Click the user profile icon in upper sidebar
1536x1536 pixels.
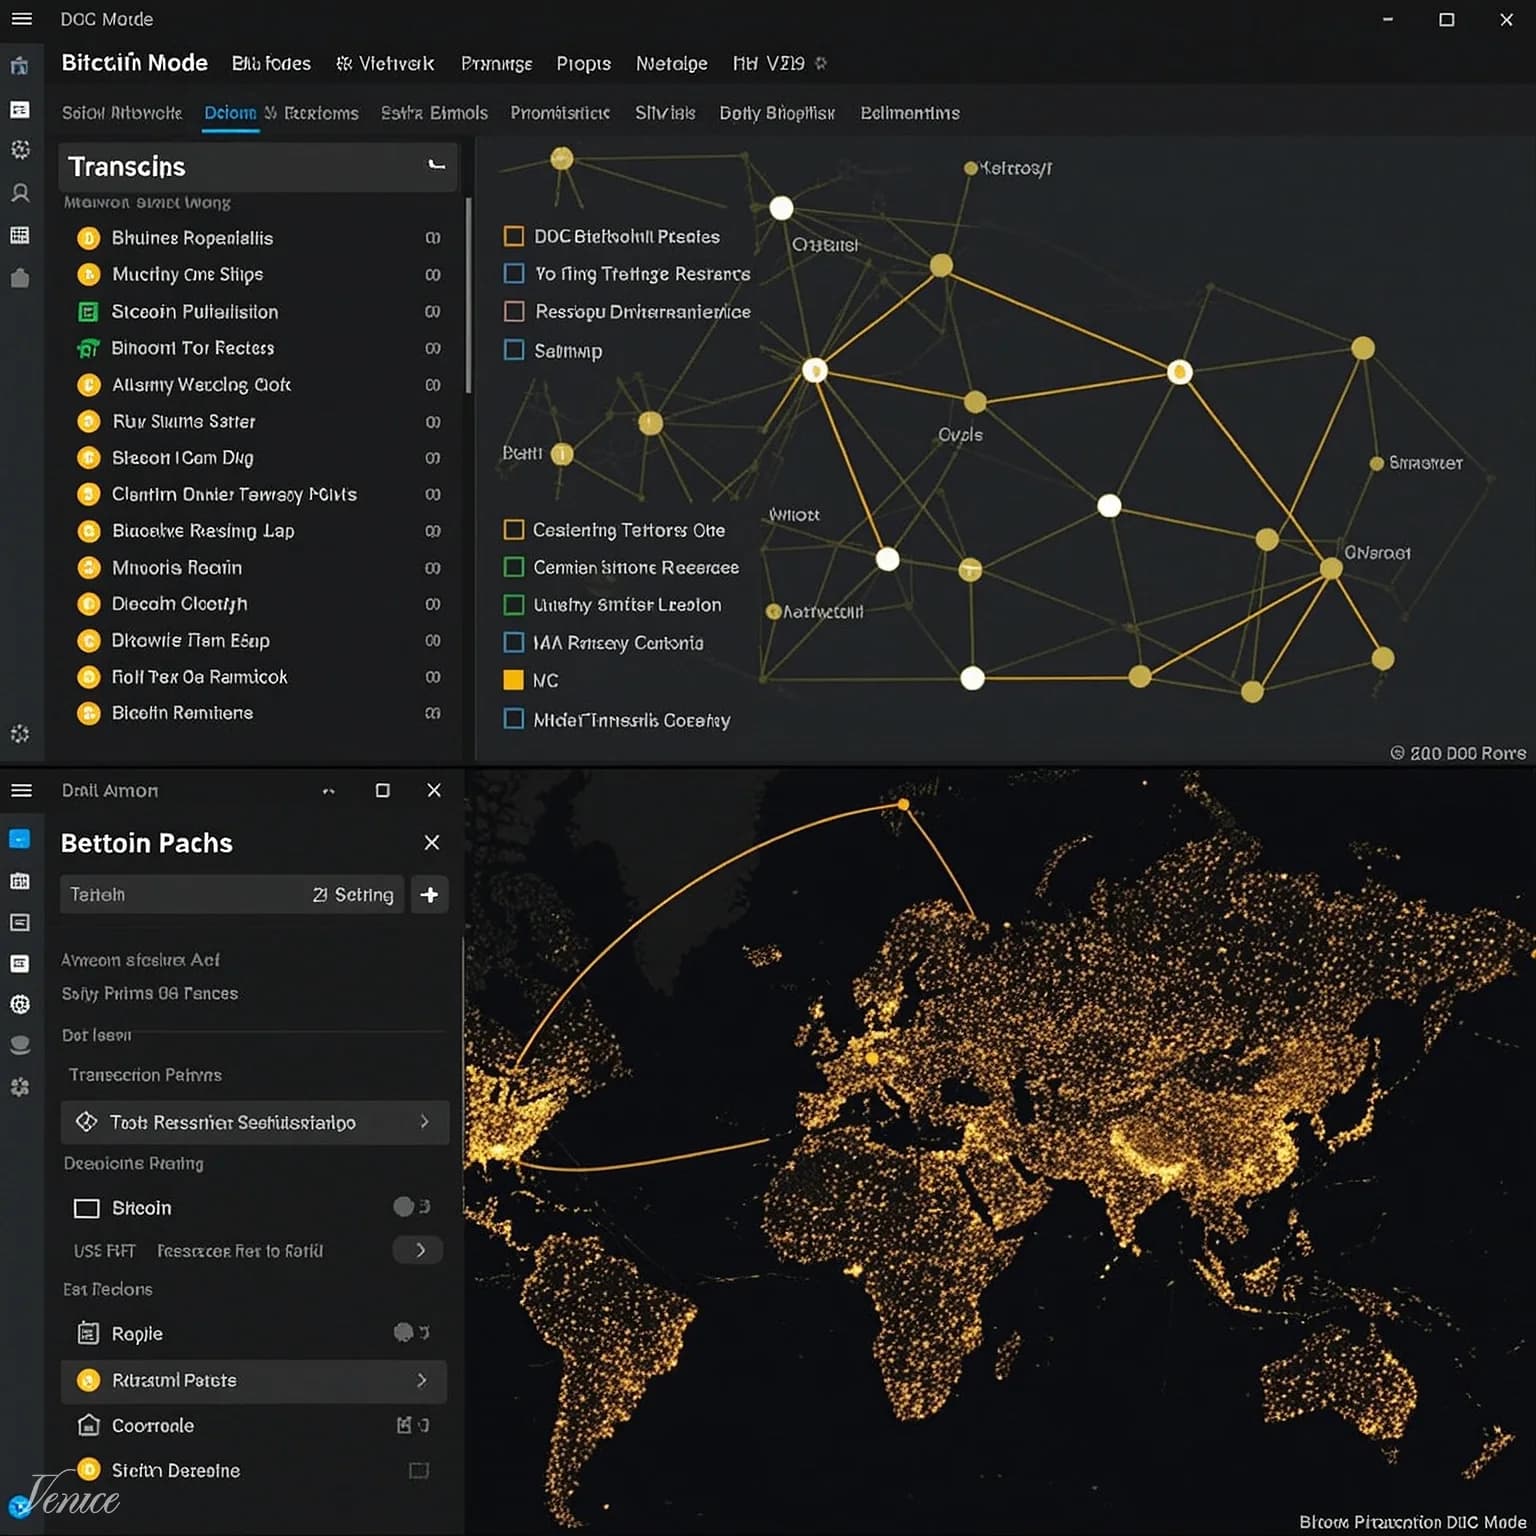[20, 193]
